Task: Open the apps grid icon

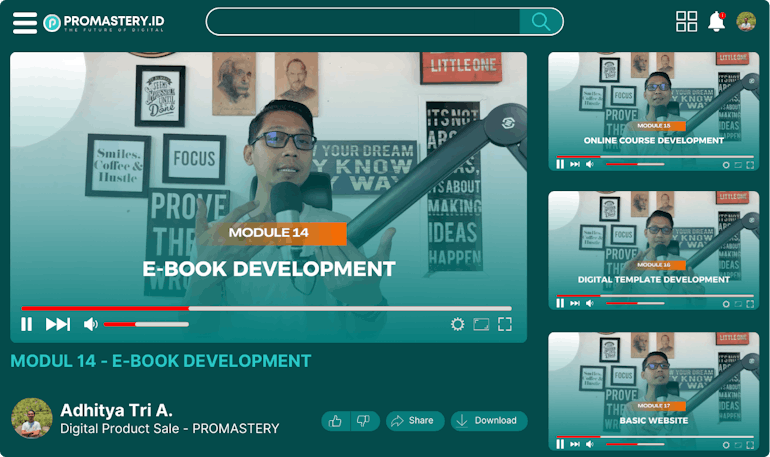Action: pyautogui.click(x=686, y=22)
